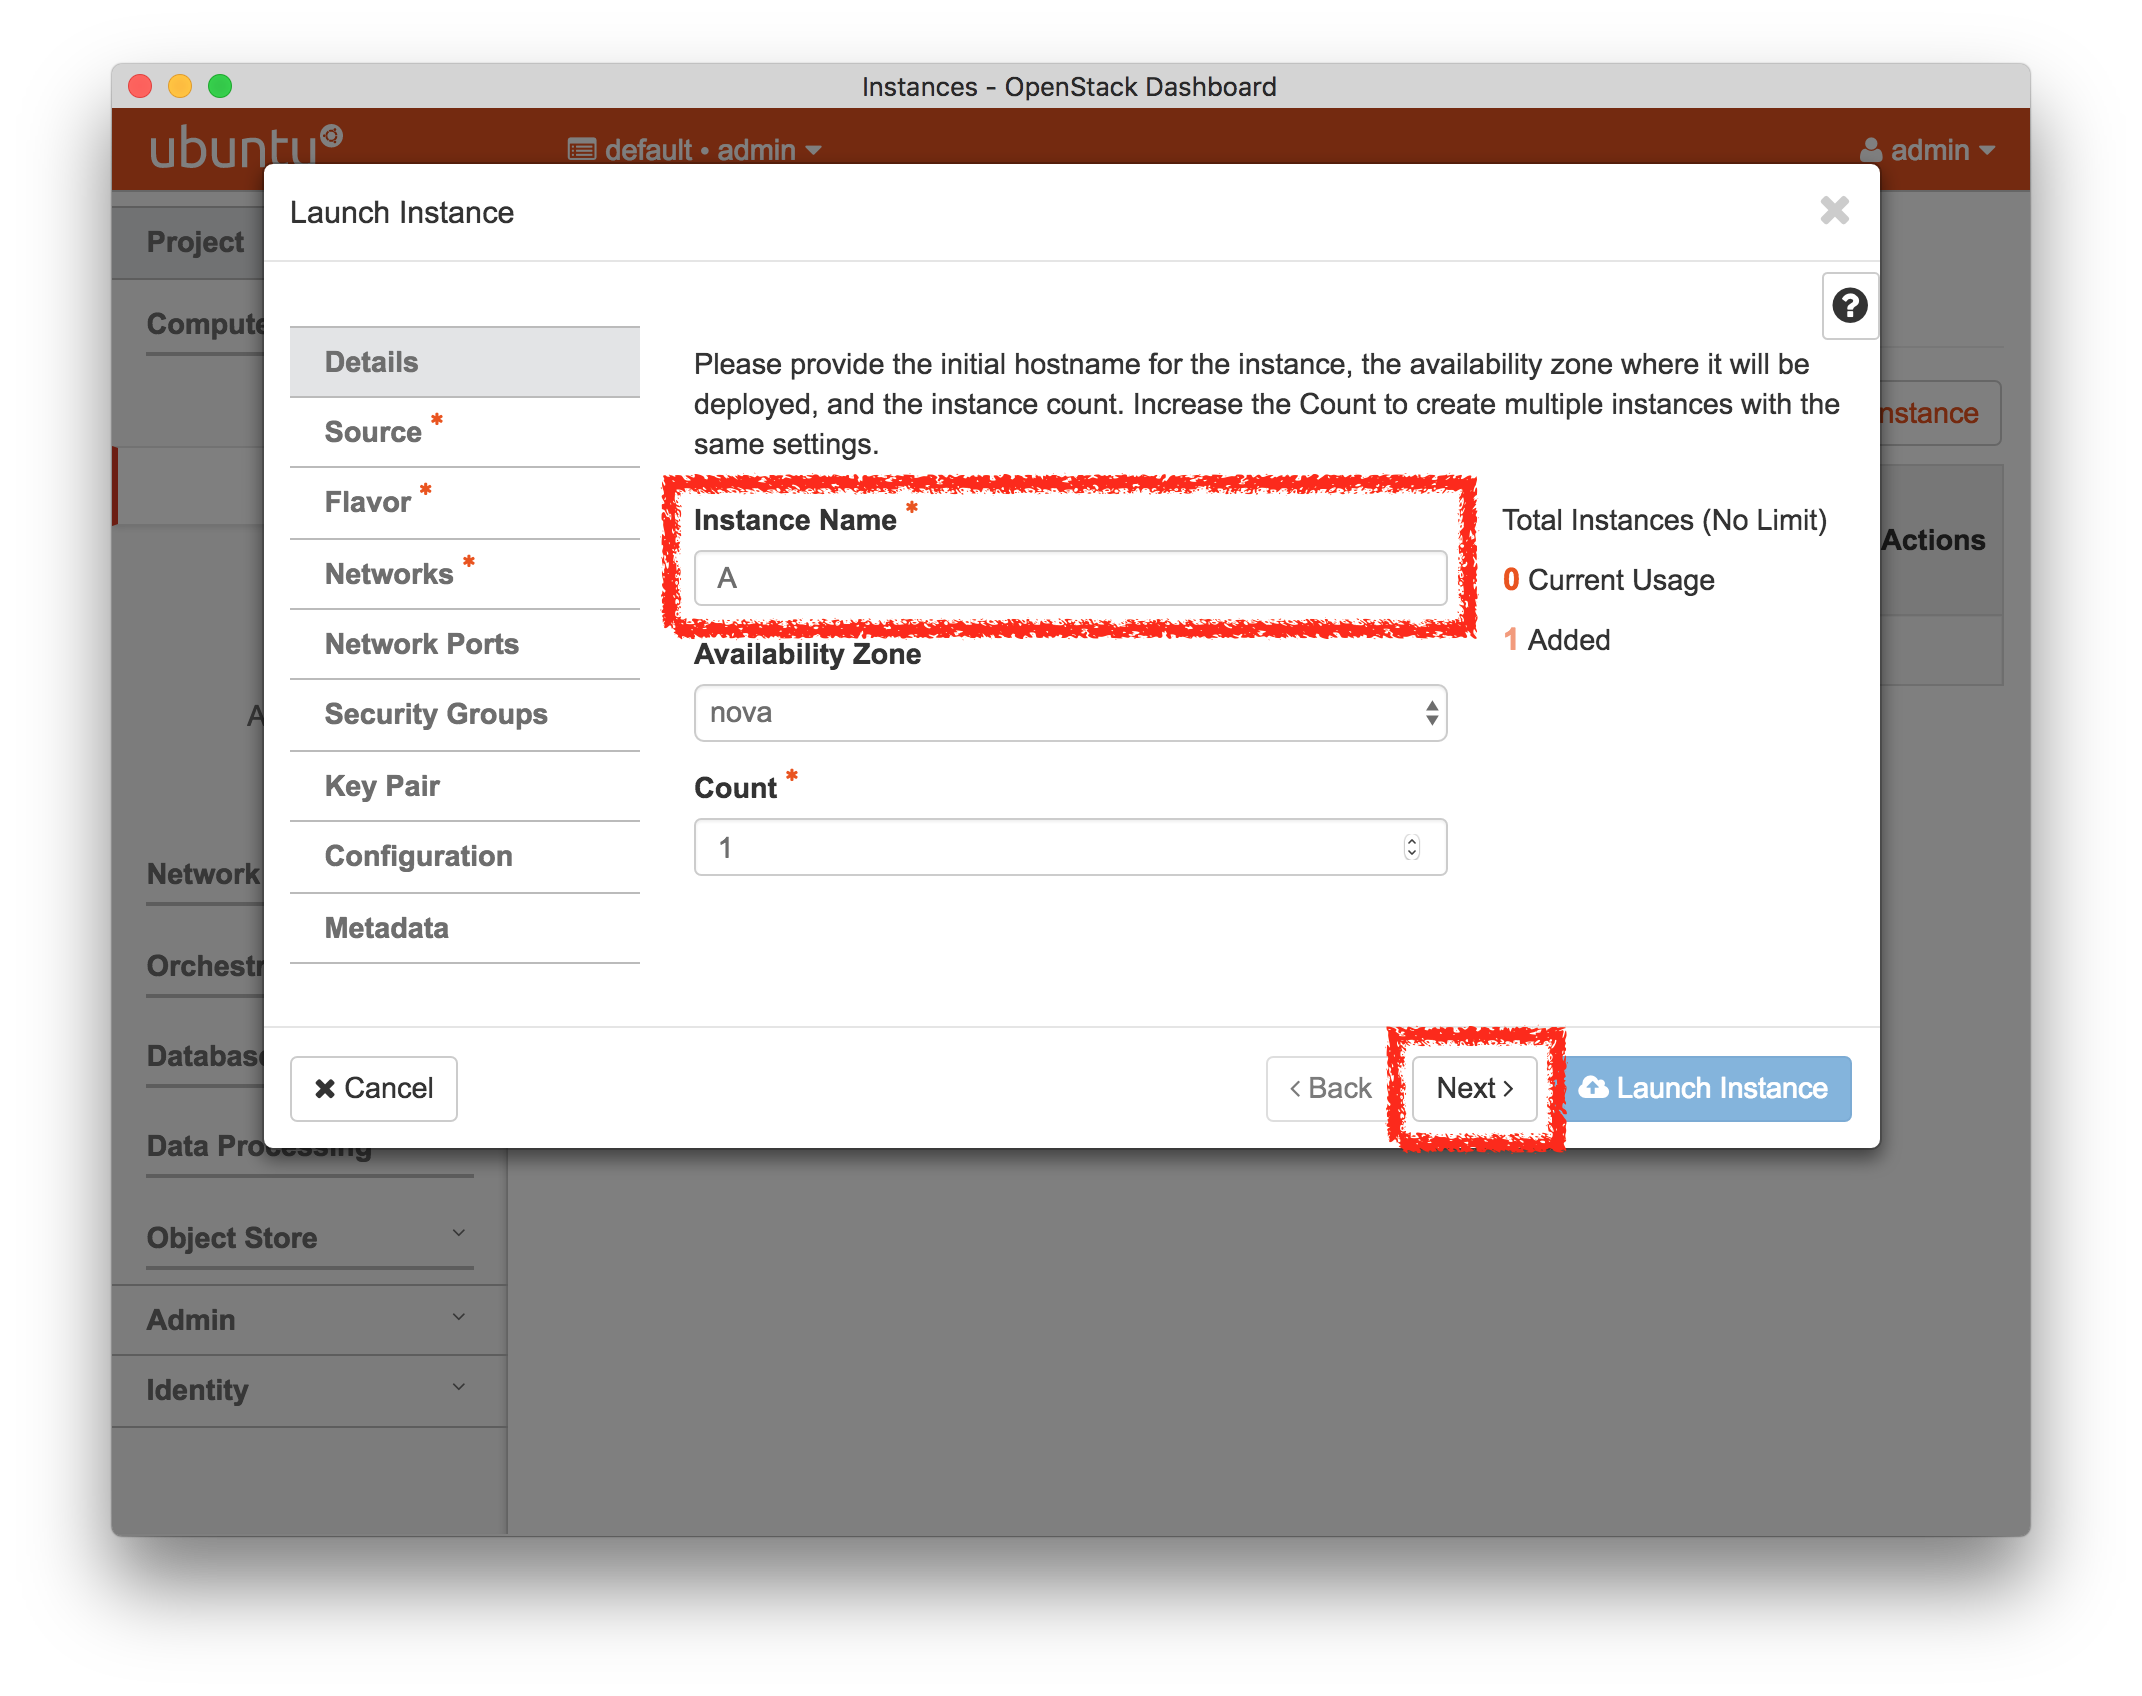Click the yellow macOS minimize window button
Viewport: 2142px width, 1696px height.
coord(180,86)
